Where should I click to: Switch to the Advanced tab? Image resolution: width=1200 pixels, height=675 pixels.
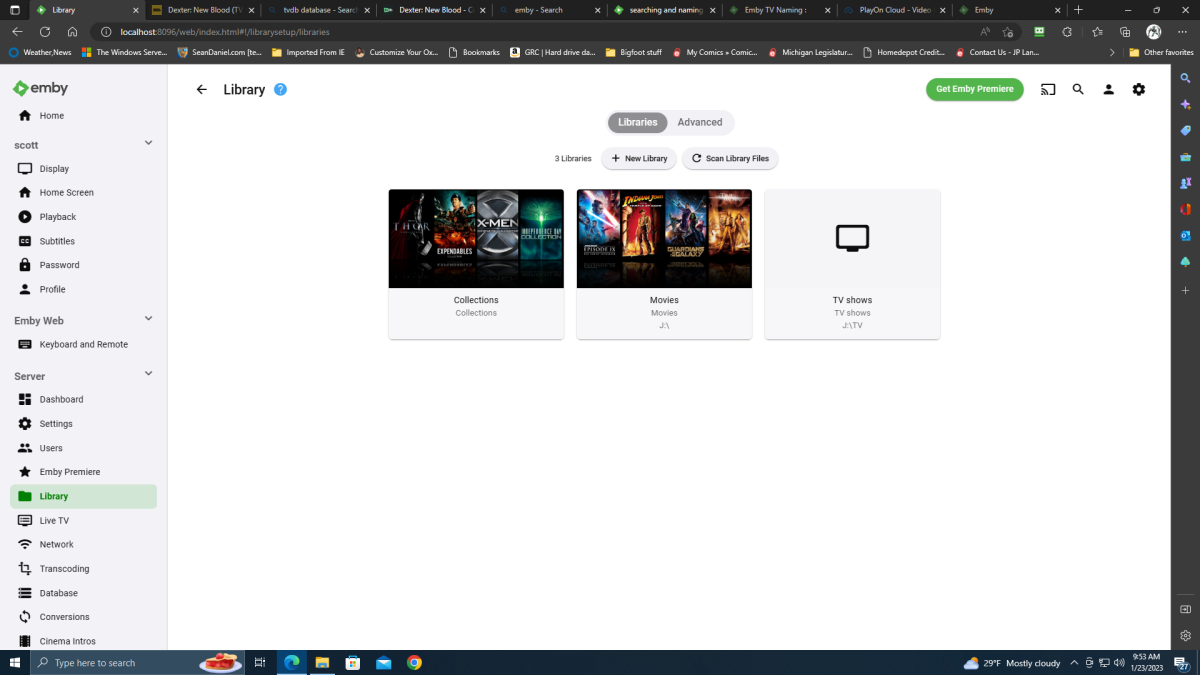(700, 122)
